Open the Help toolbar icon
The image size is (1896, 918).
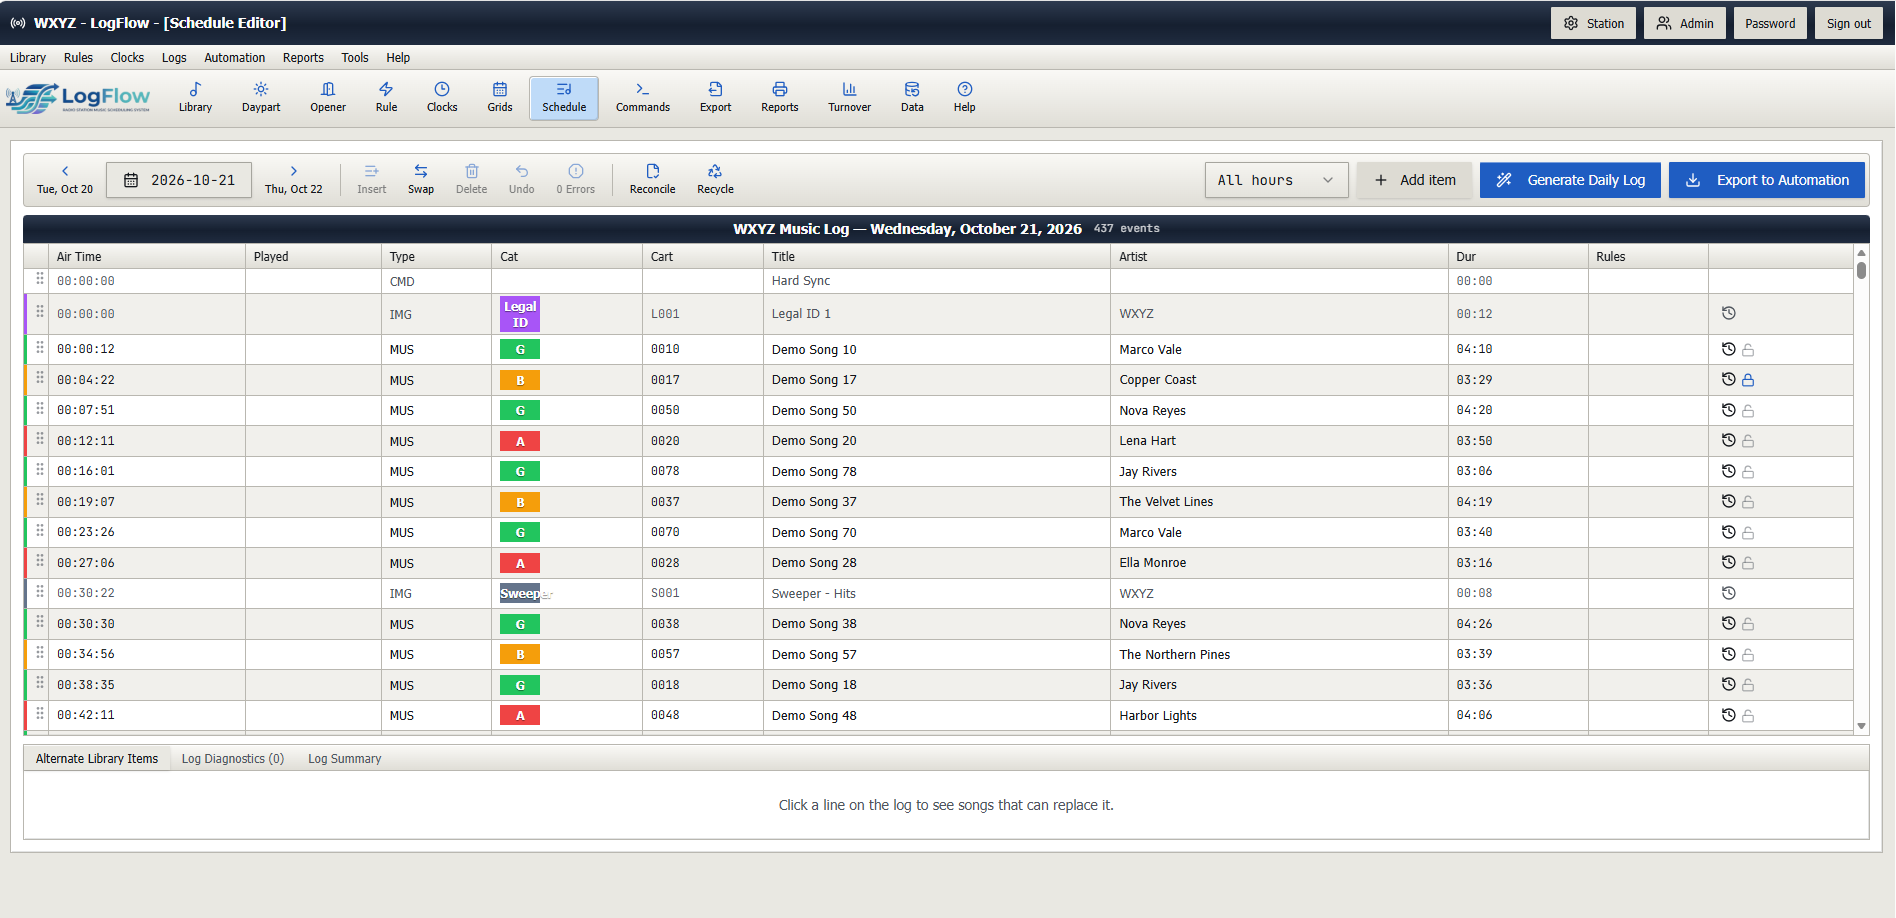964,98
